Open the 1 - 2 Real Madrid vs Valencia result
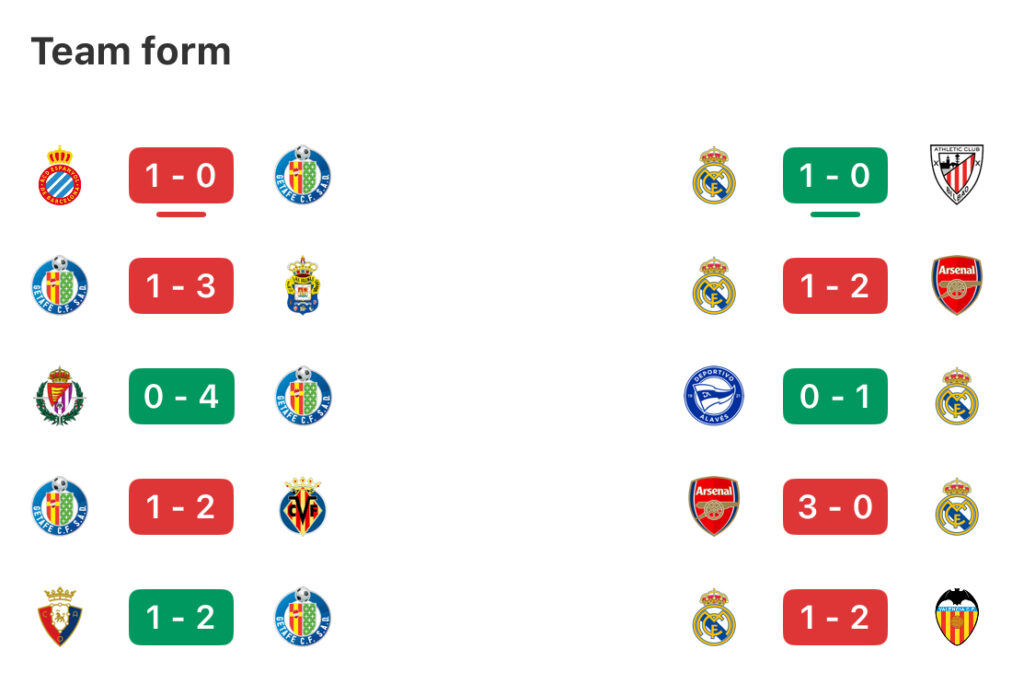Screen dimensions: 1024x684 (x=835, y=617)
